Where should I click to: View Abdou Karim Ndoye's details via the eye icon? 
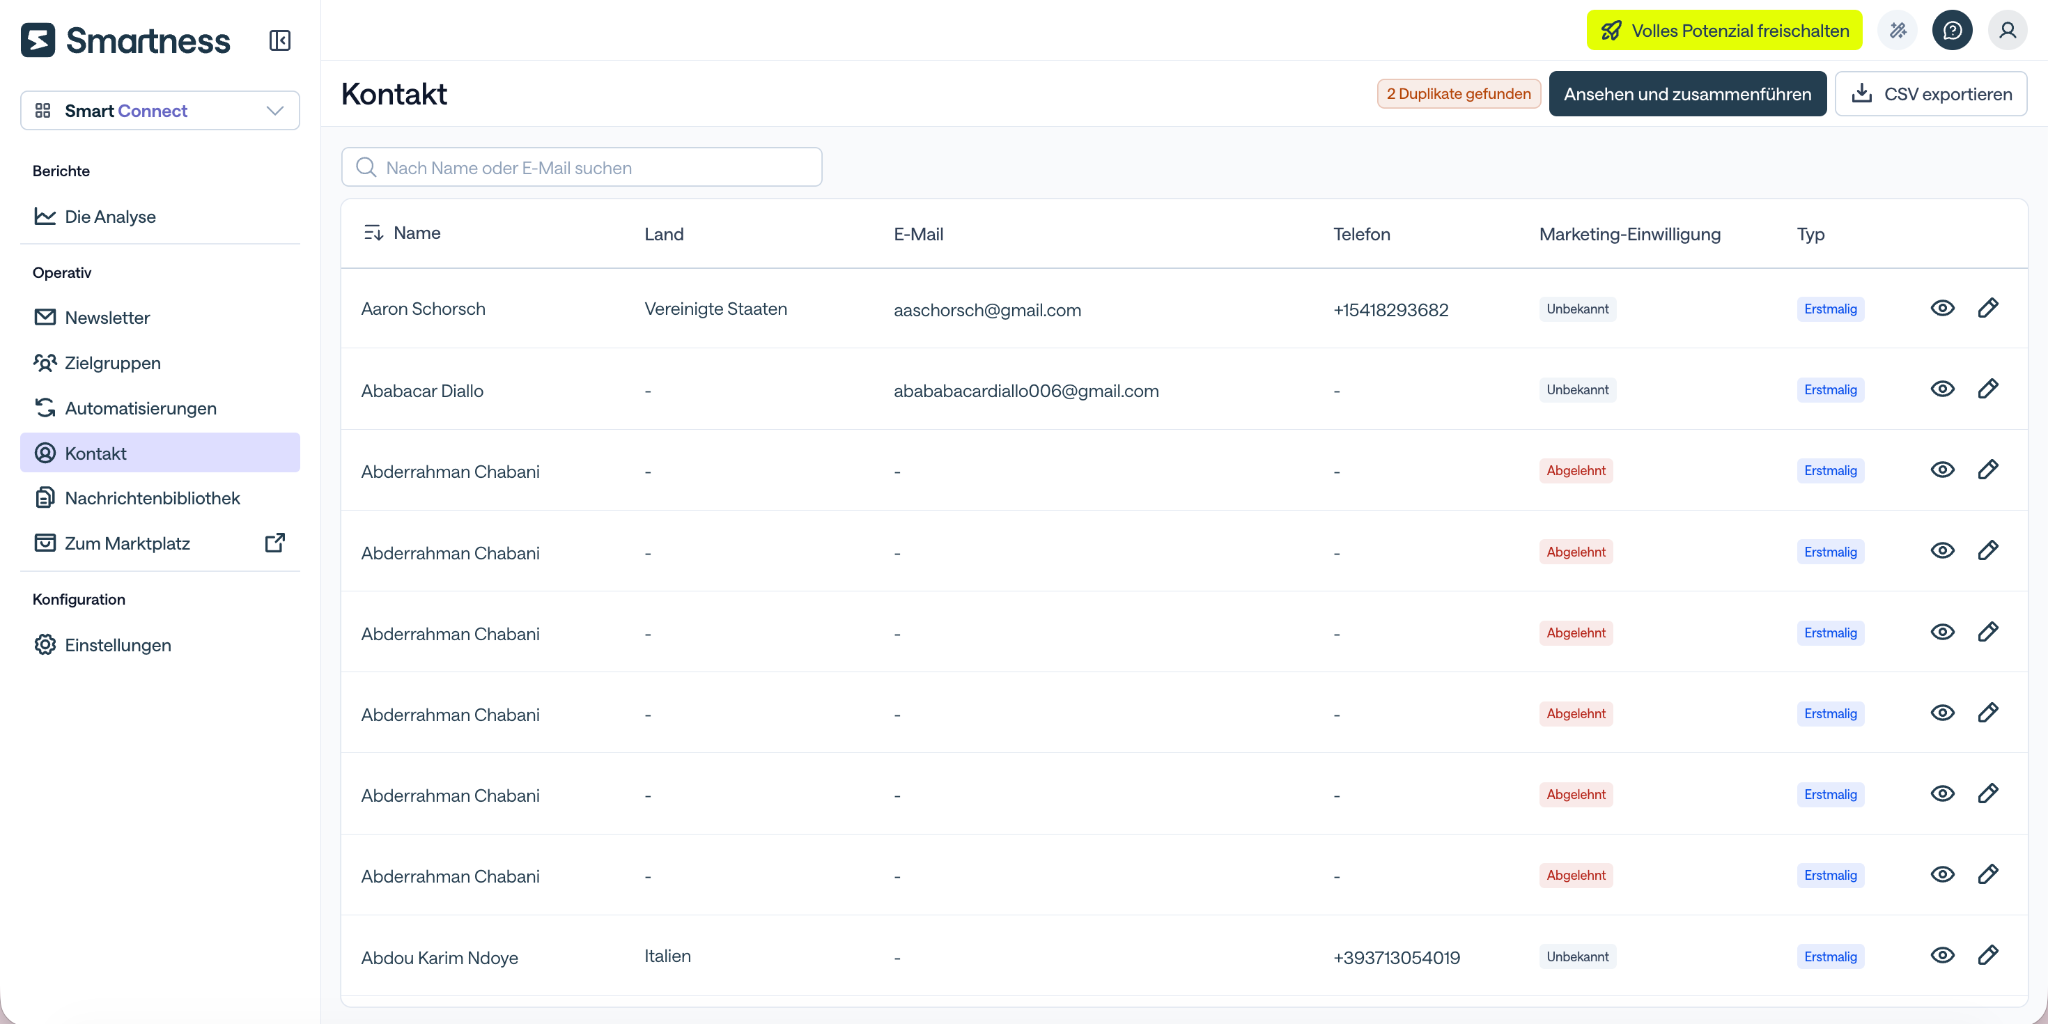tap(1942, 955)
